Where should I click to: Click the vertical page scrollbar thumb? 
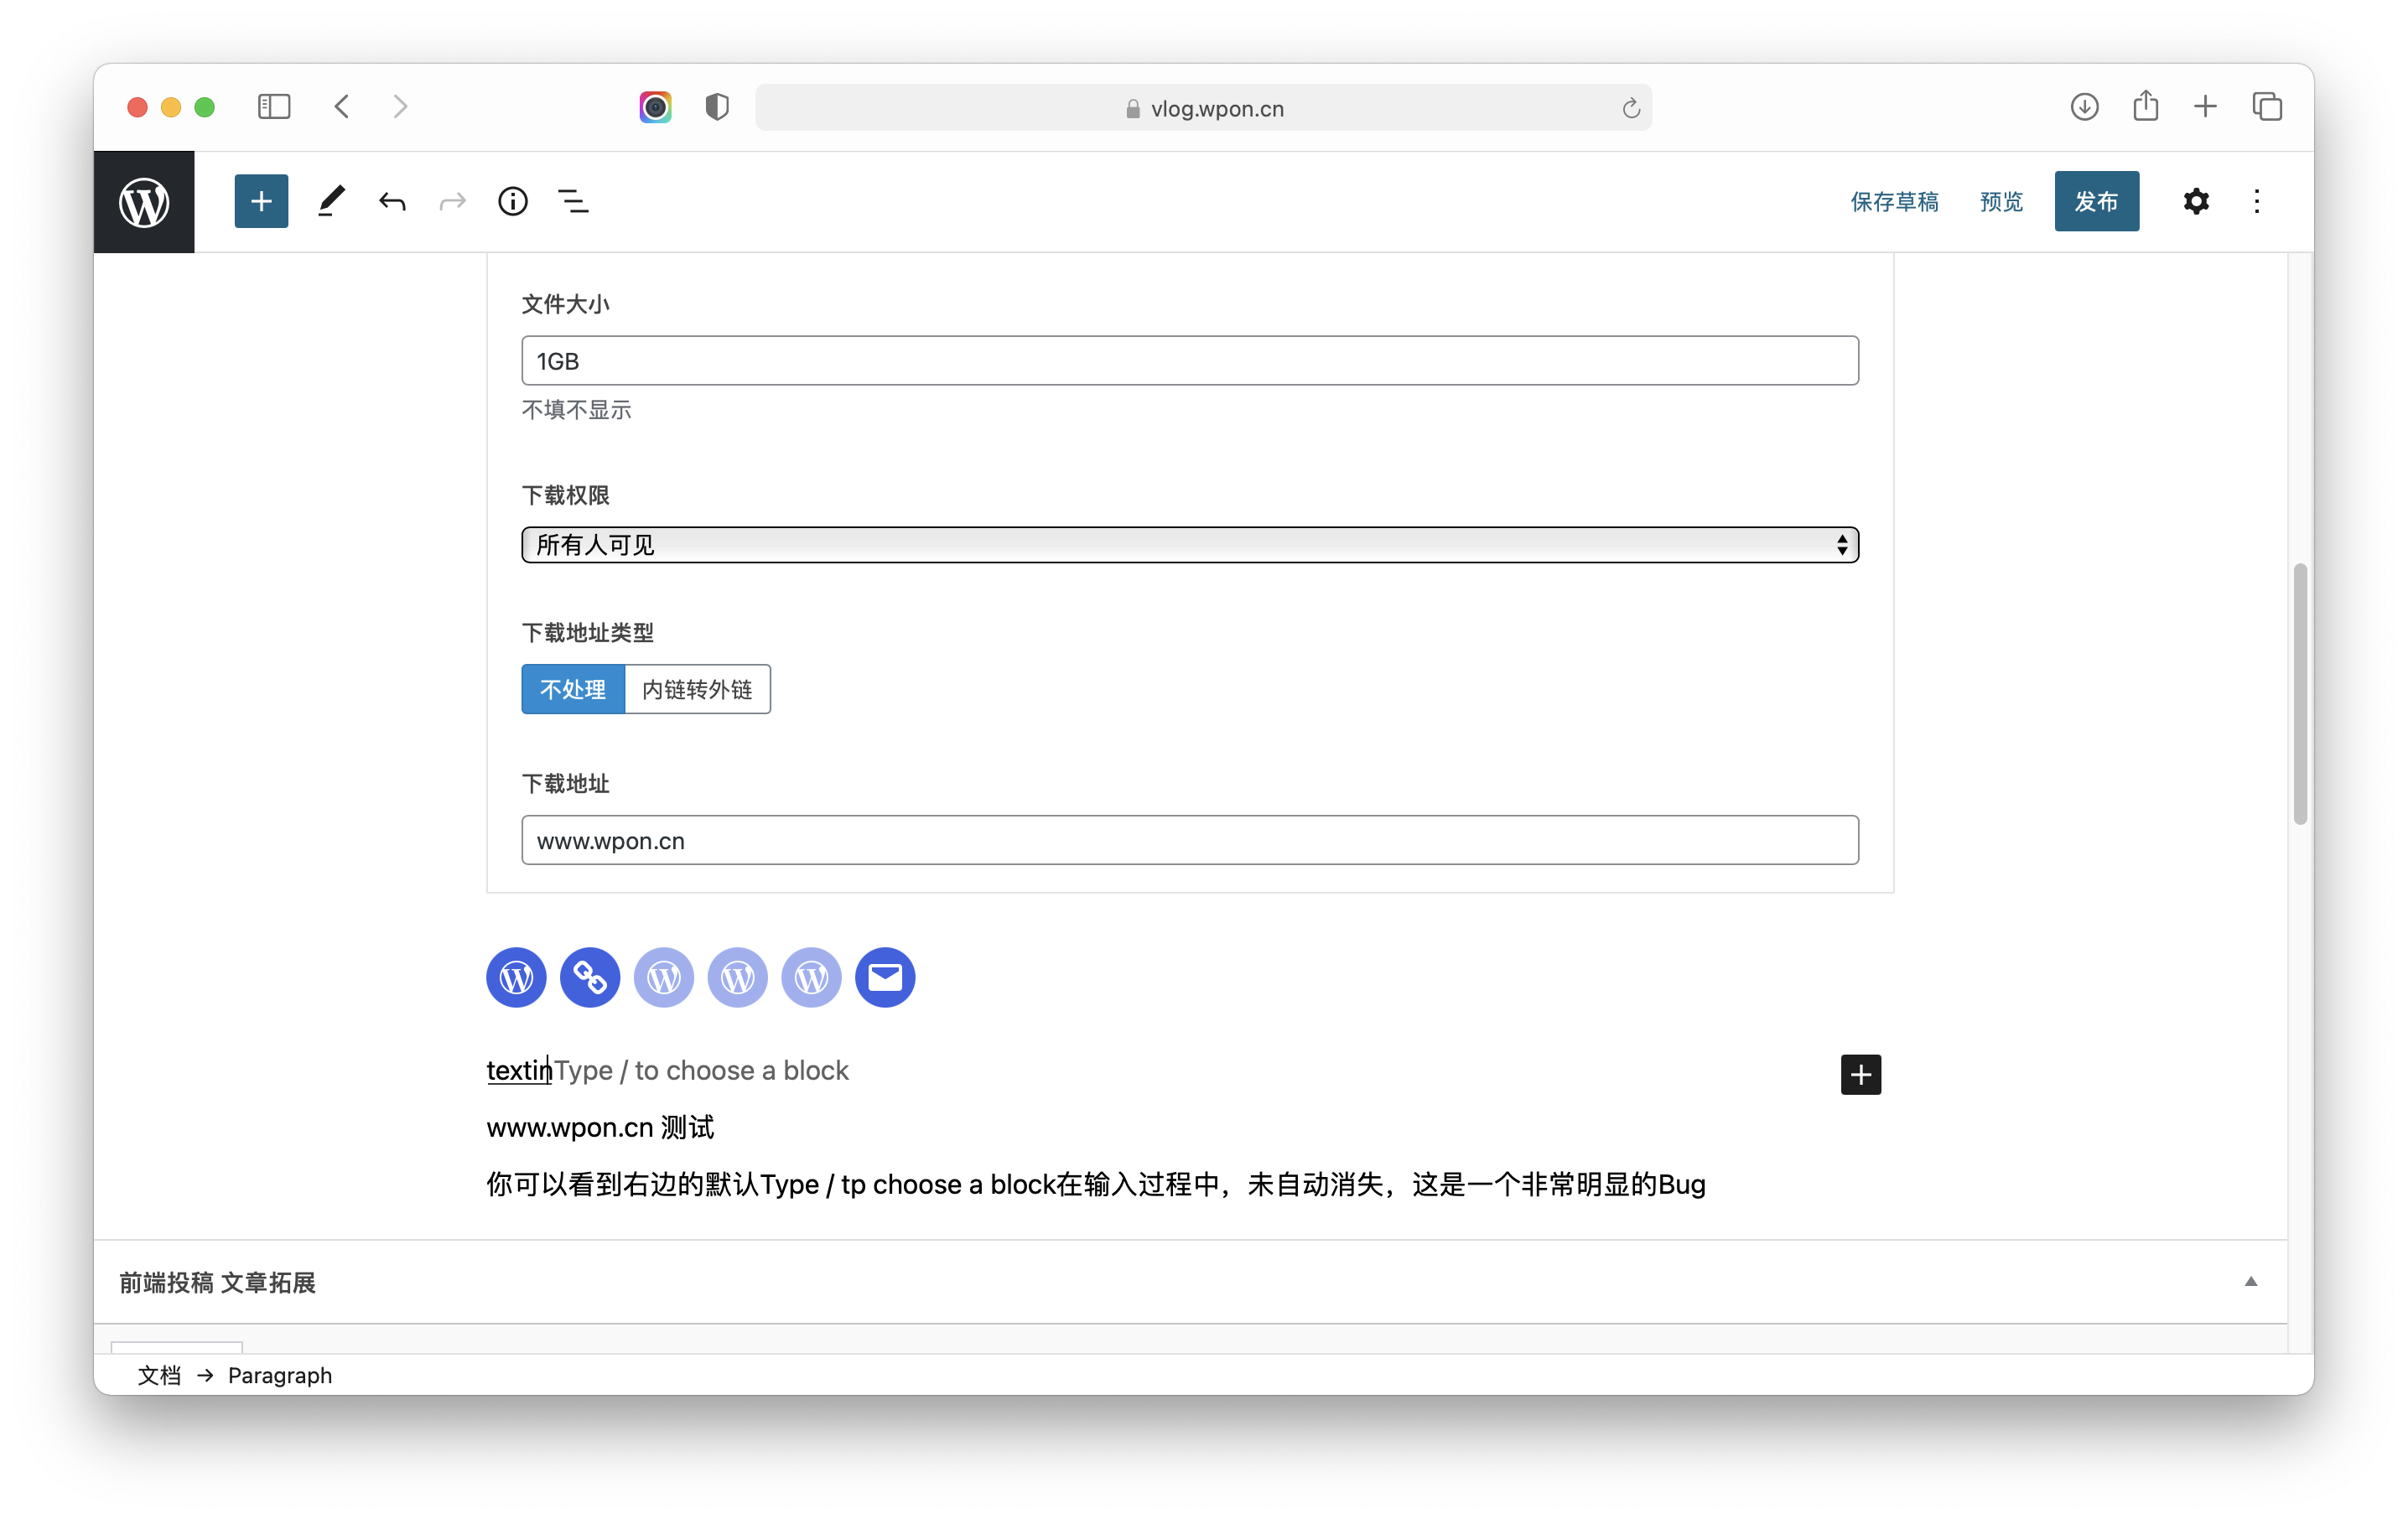2300,694
